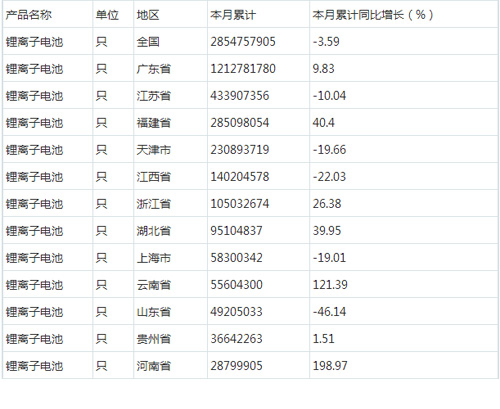
Task: Select 锂离子电池 in the 河南省 row
Action: point(34,366)
